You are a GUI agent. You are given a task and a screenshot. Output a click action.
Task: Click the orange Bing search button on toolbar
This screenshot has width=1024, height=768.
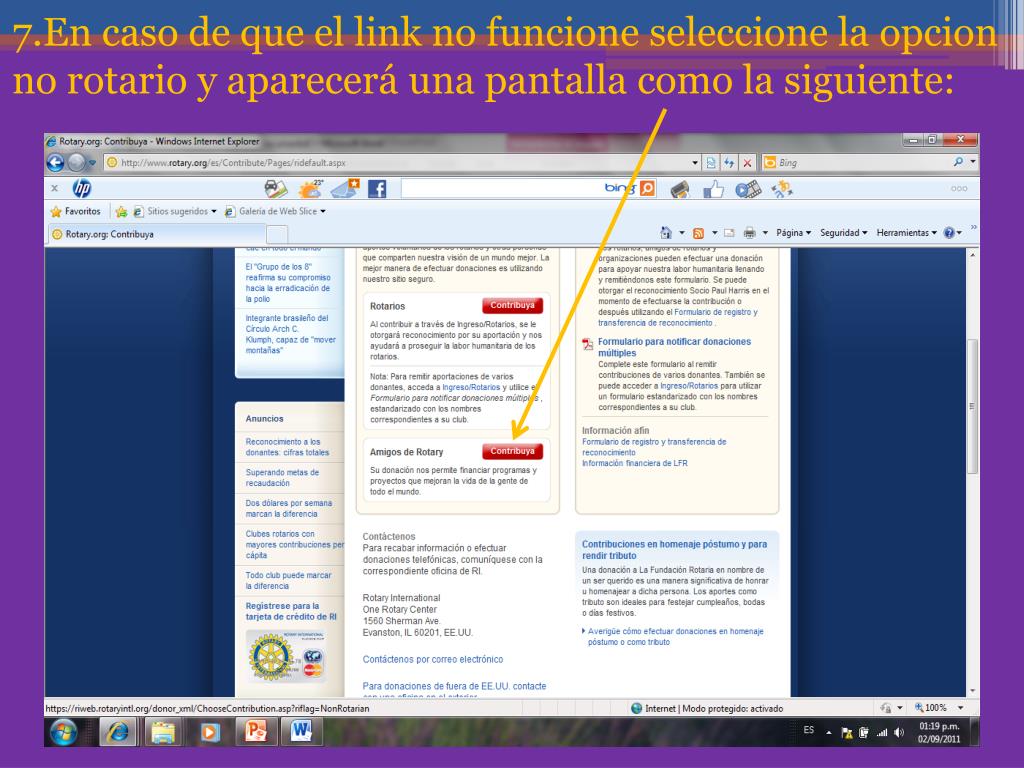pyautogui.click(x=647, y=189)
